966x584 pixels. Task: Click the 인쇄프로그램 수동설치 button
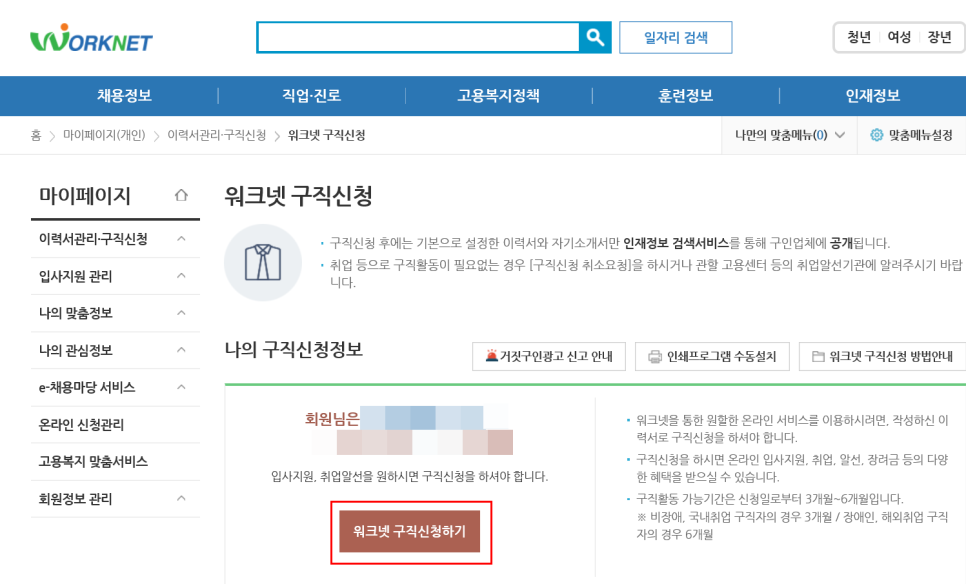click(712, 356)
